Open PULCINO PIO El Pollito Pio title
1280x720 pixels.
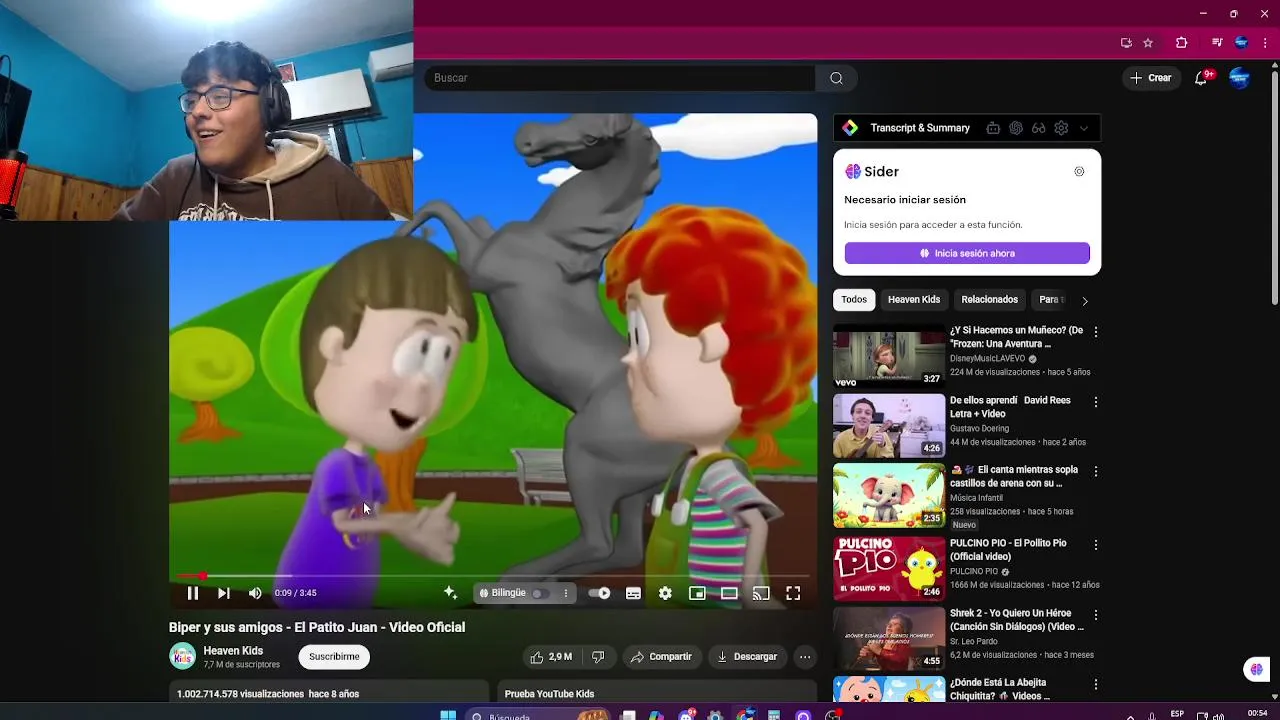click(1008, 550)
